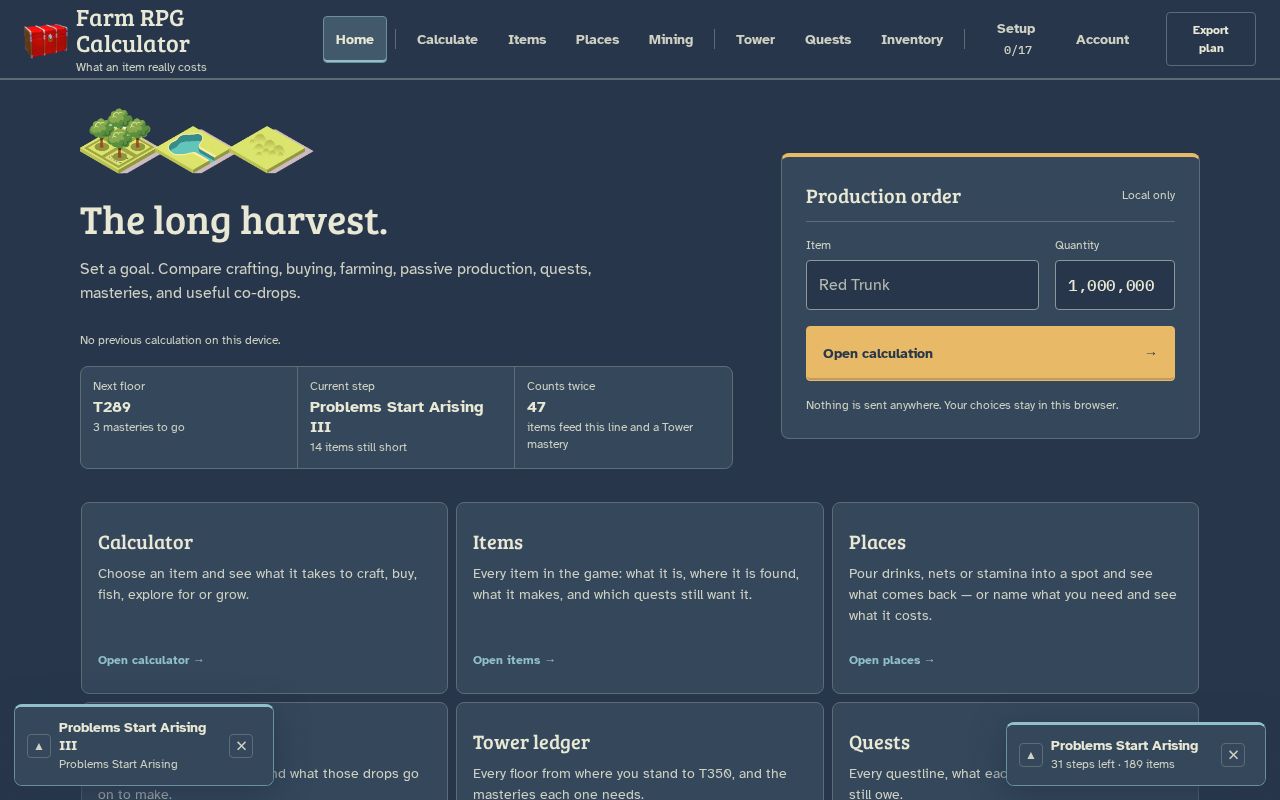The height and width of the screenshot is (800, 1280).
Task: Open the Places nav tab
Action: click(x=597, y=40)
